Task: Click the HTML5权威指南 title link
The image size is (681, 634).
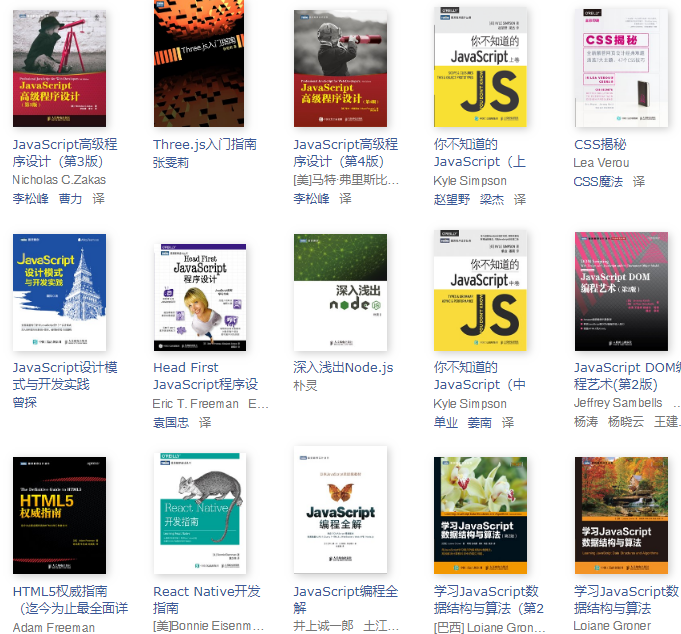Action: (x=70, y=600)
